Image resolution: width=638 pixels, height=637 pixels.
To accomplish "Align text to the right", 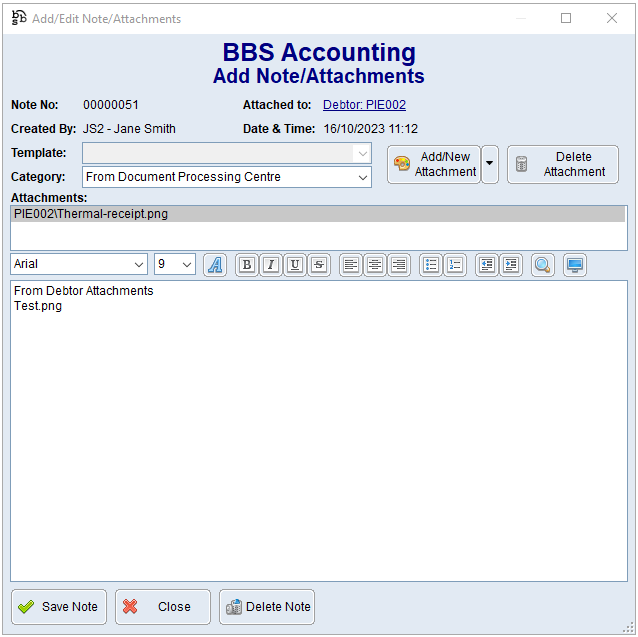I will pos(399,265).
